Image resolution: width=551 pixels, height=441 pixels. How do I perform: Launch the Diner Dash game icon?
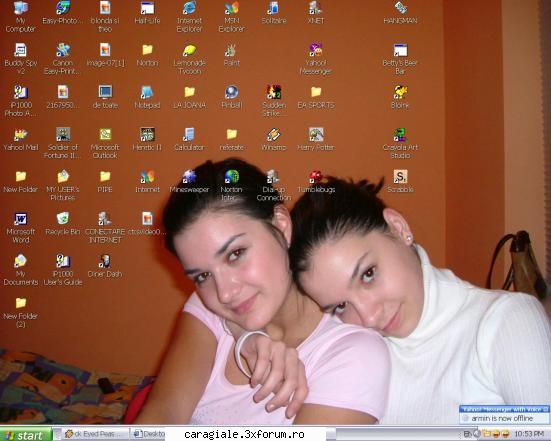[105, 266]
